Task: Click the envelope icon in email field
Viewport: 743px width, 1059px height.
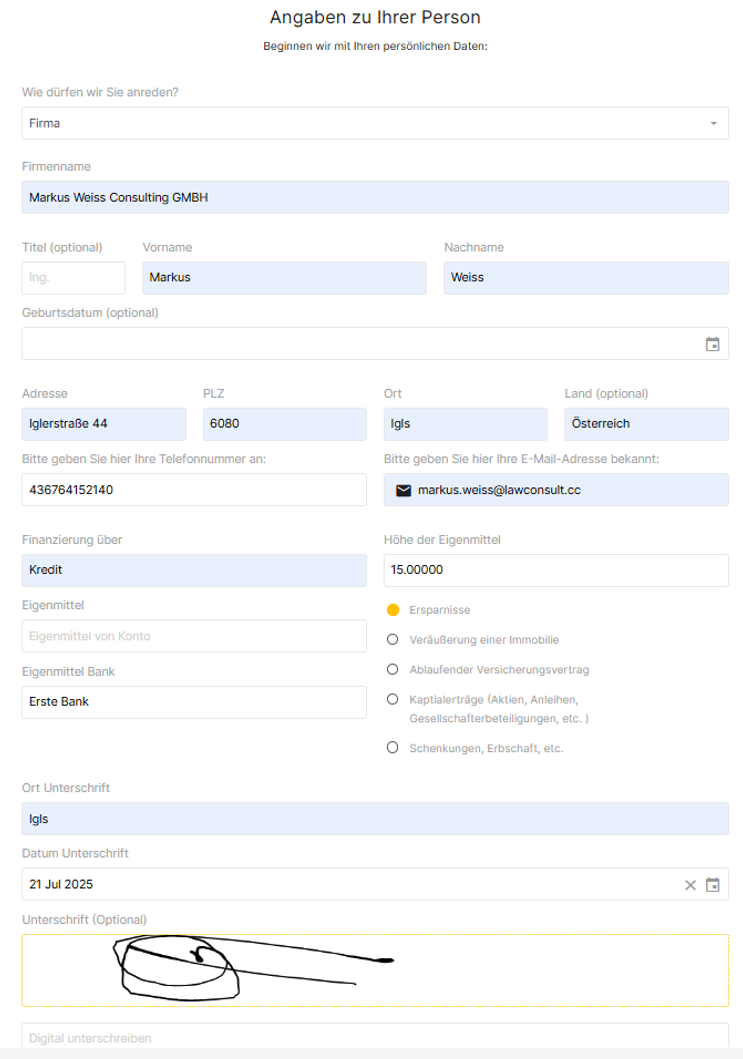Action: (404, 490)
